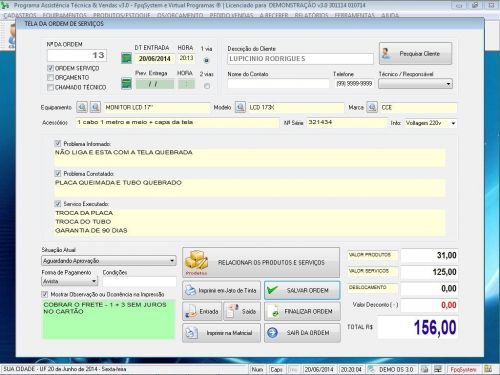Tick the ORDEM SERVIÇO checkbox

(50, 68)
